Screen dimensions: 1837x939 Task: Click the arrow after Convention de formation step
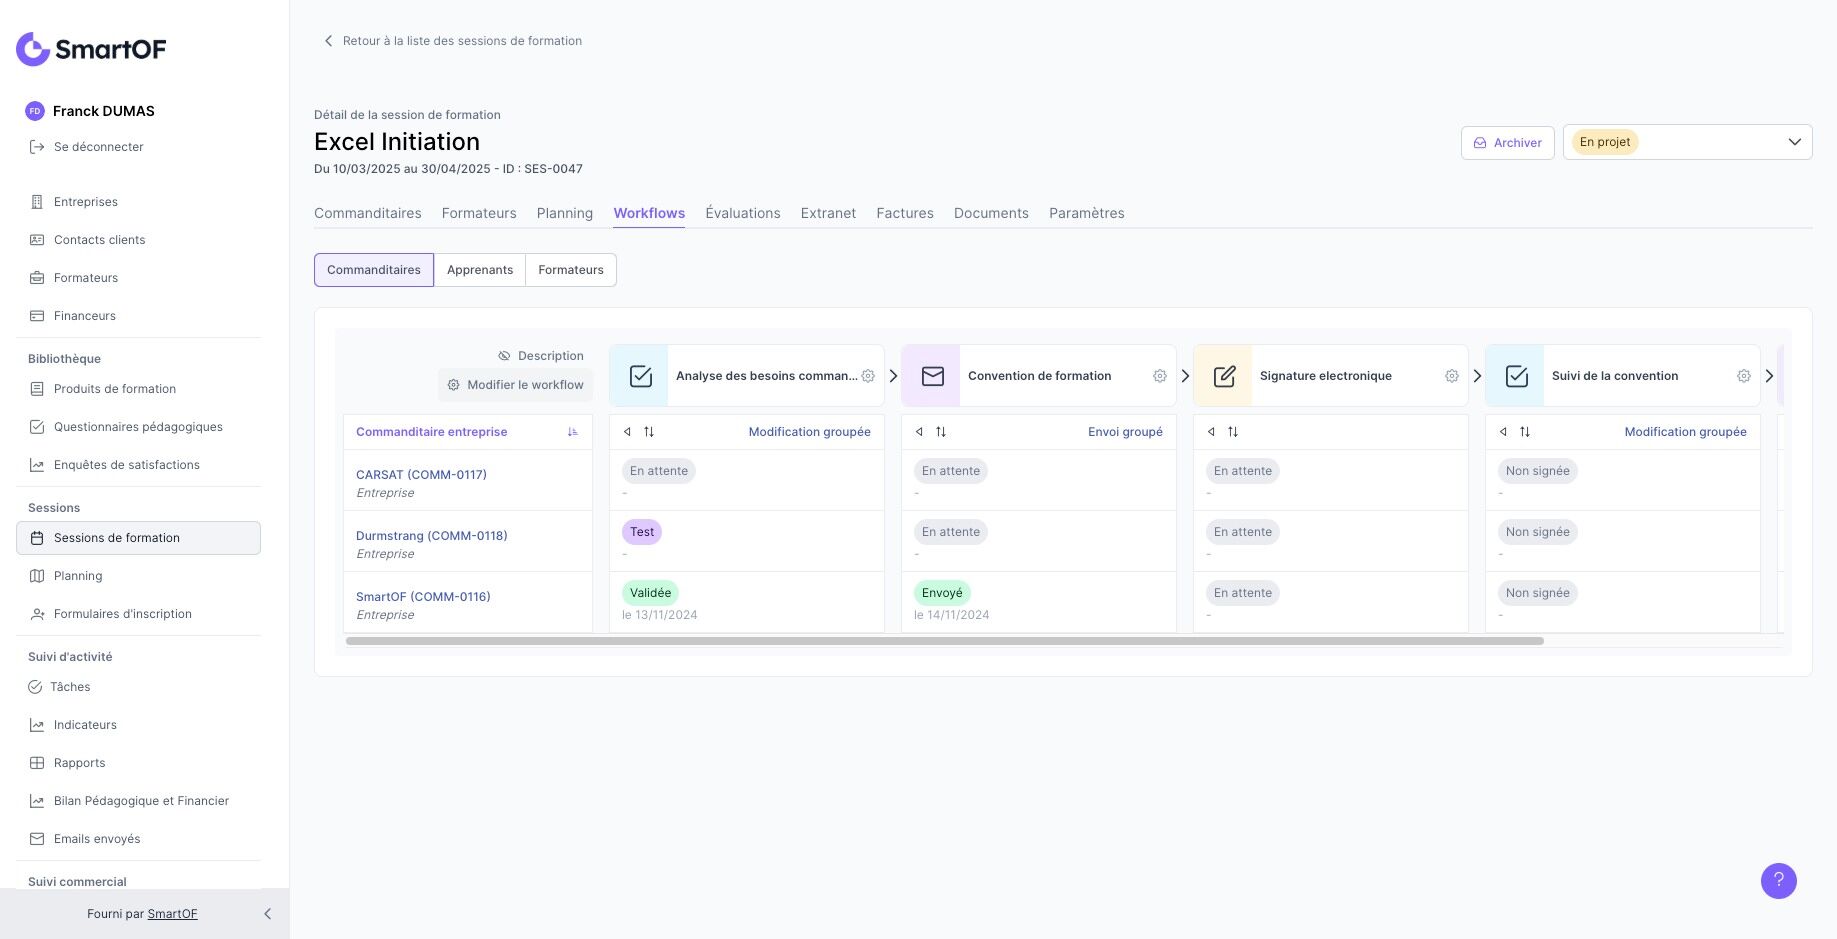point(1185,376)
